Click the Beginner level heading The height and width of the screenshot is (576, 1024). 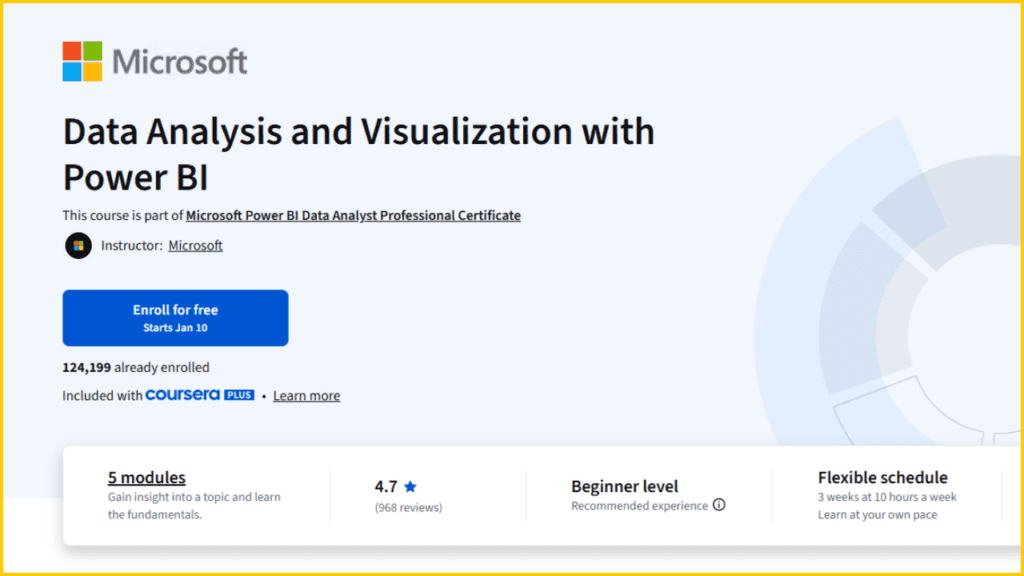point(624,487)
